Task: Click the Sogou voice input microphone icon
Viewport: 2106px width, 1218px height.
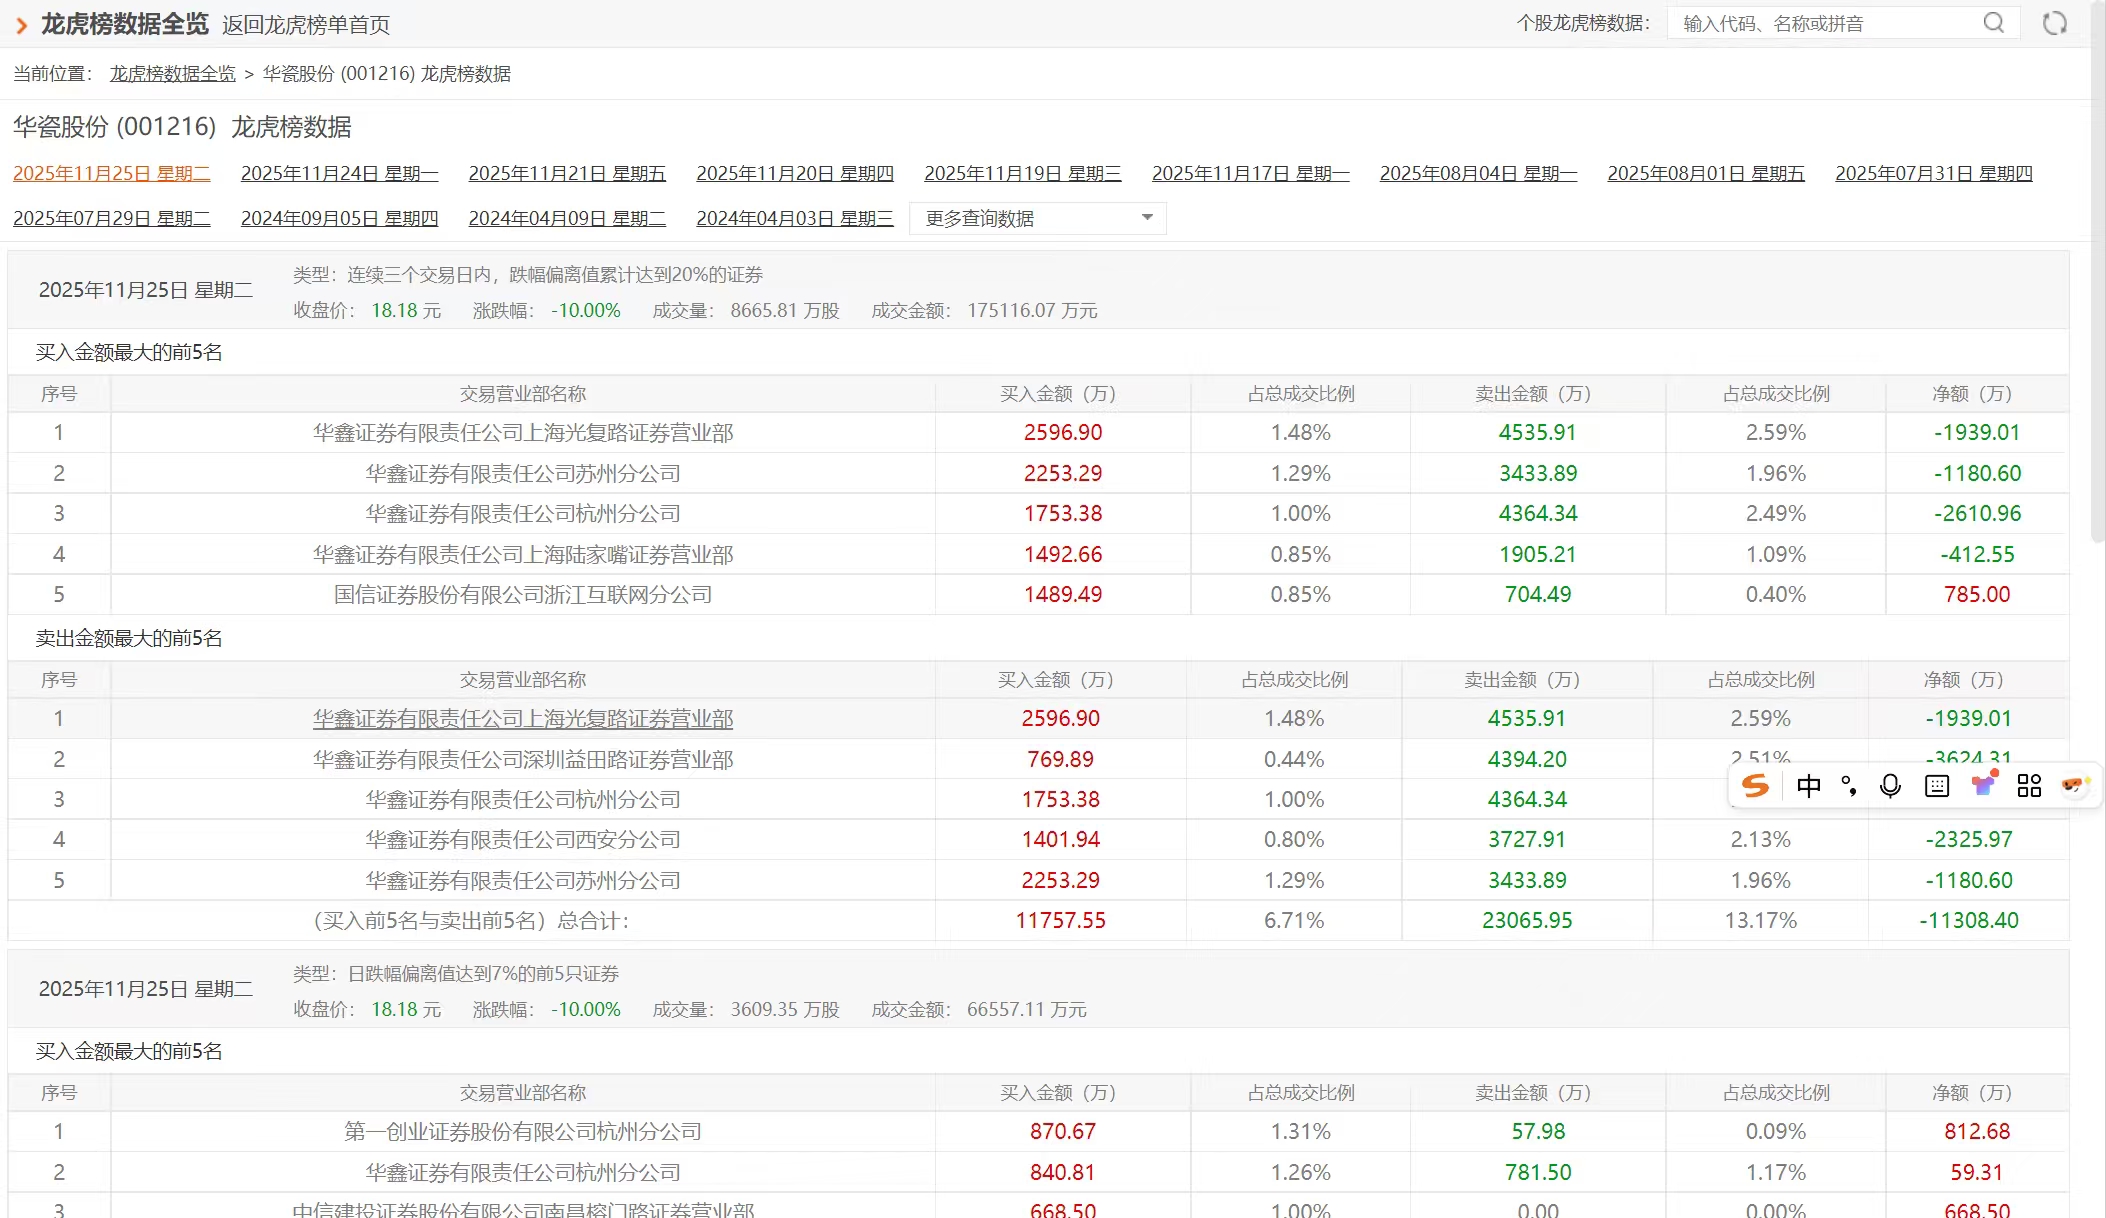Action: tap(1890, 786)
